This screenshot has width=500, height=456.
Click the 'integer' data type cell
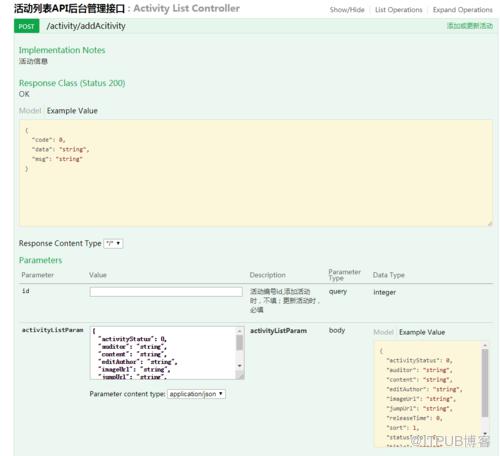point(384,292)
